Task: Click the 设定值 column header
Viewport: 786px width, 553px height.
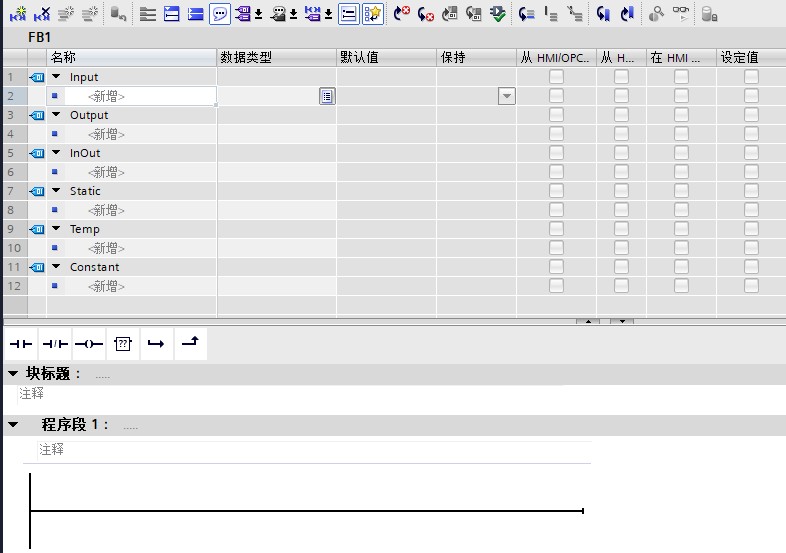Action: pos(751,58)
